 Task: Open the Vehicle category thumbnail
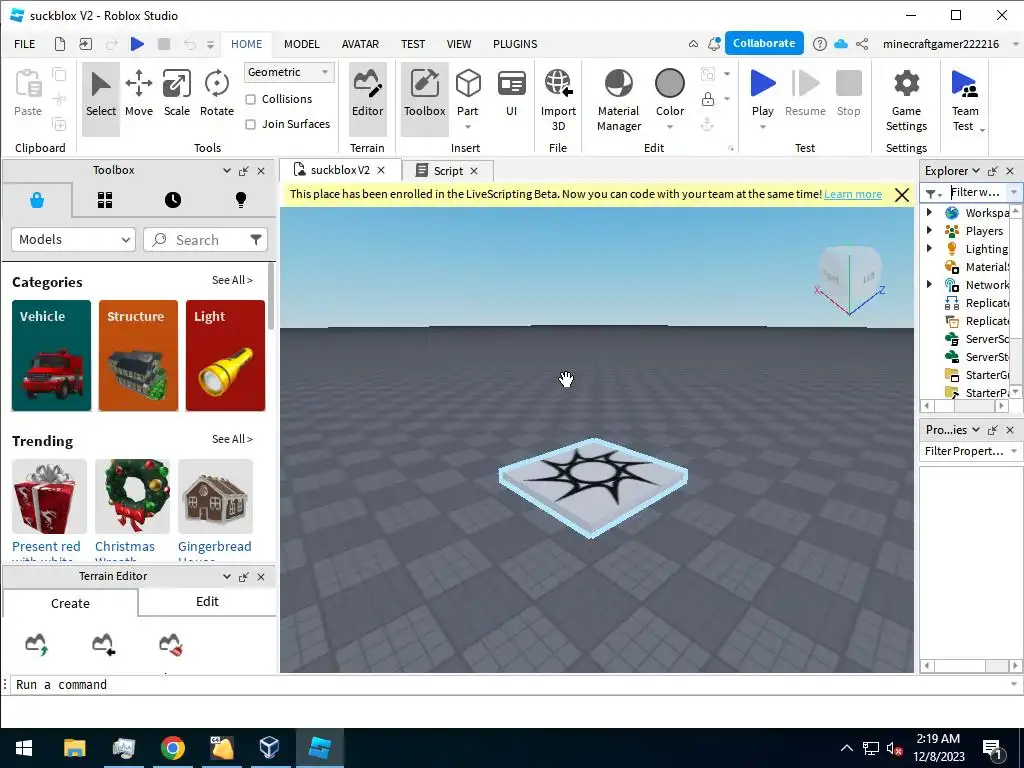(52, 356)
